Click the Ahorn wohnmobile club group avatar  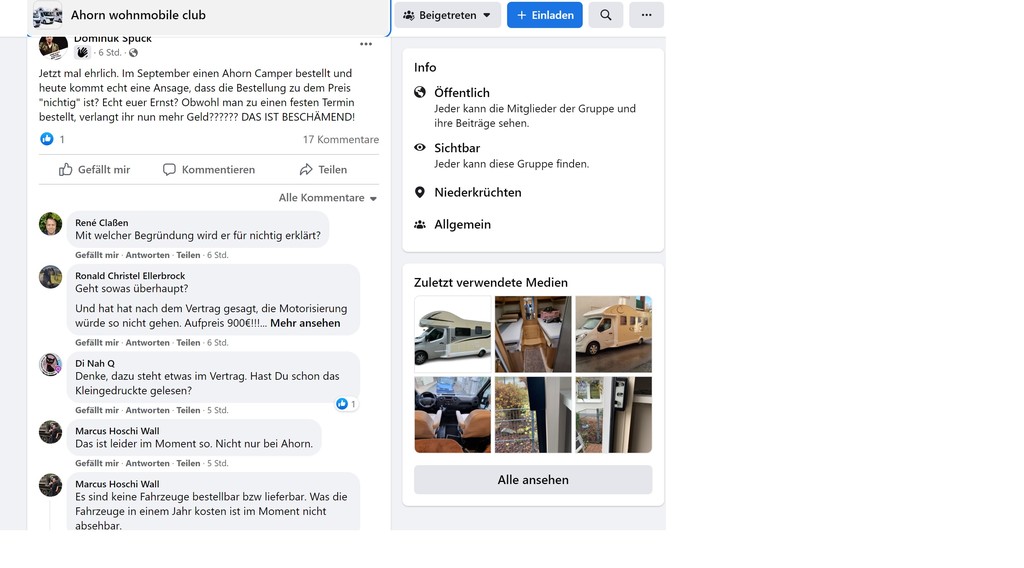(48, 15)
